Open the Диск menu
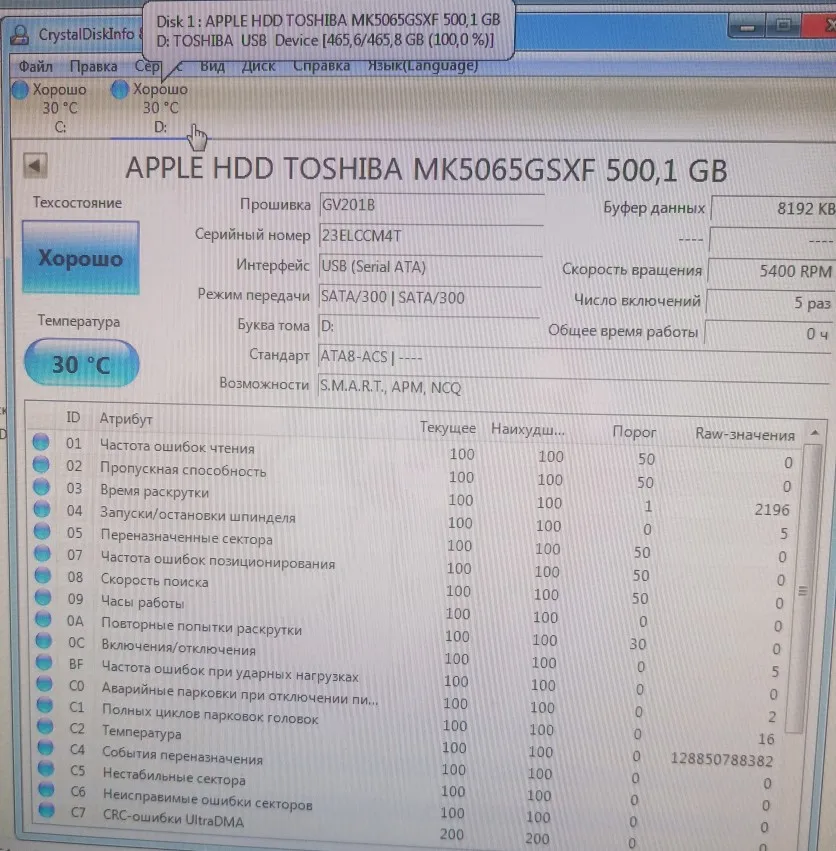 [258, 66]
